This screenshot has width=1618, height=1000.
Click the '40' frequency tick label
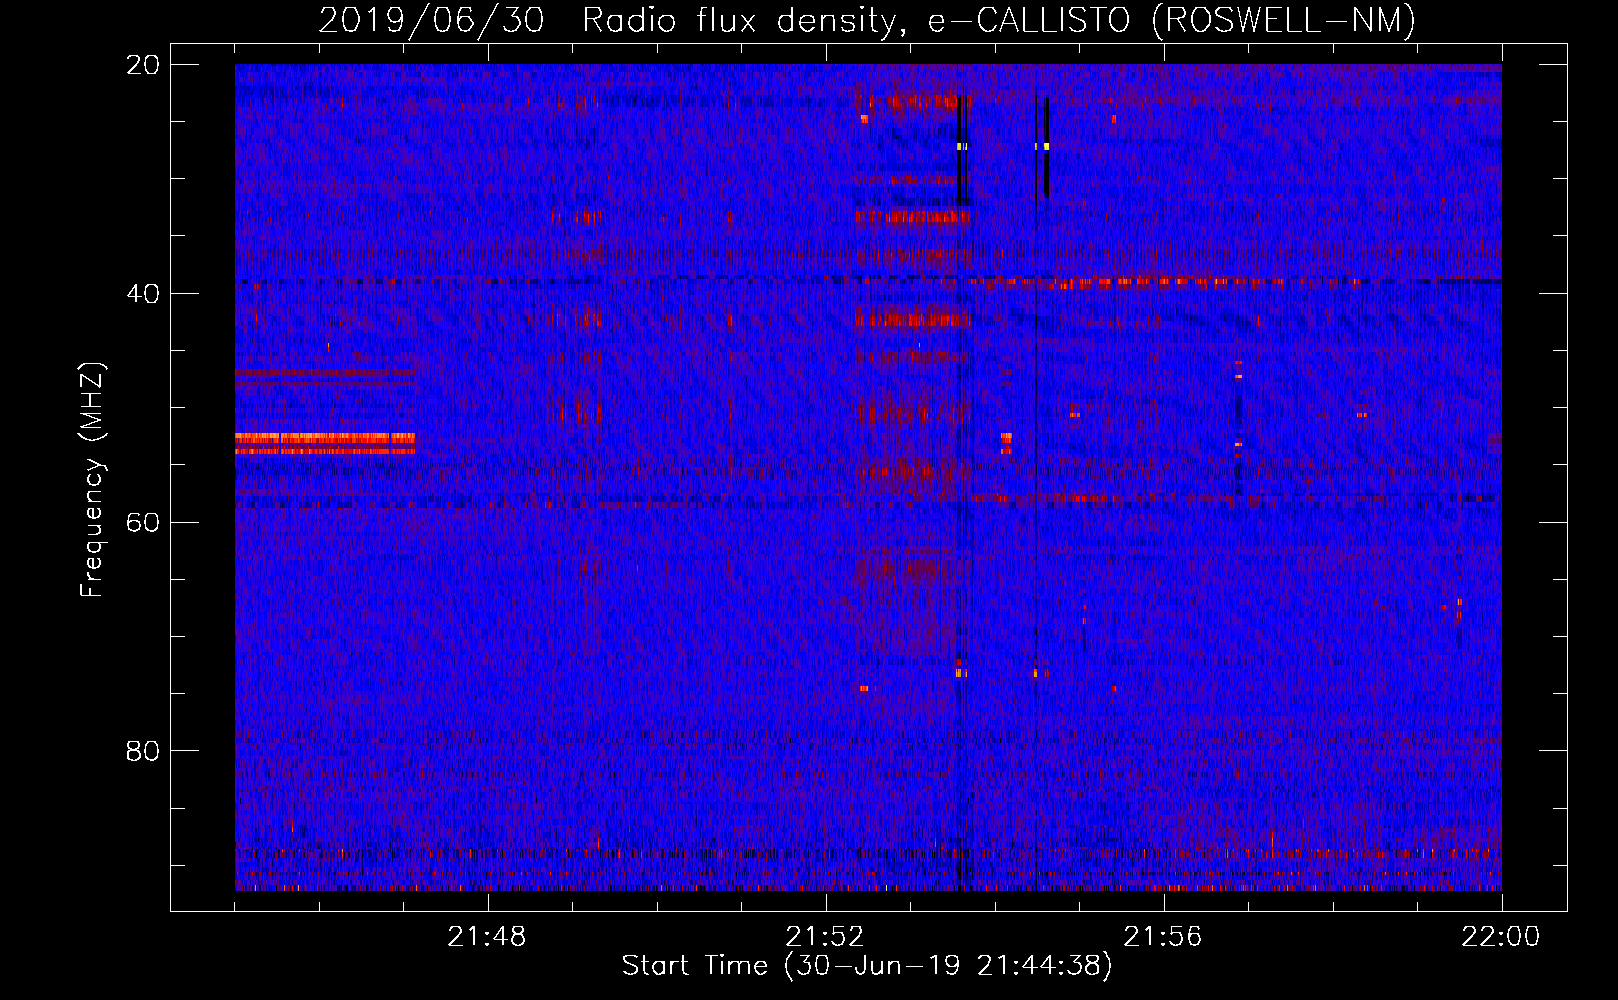(142, 294)
